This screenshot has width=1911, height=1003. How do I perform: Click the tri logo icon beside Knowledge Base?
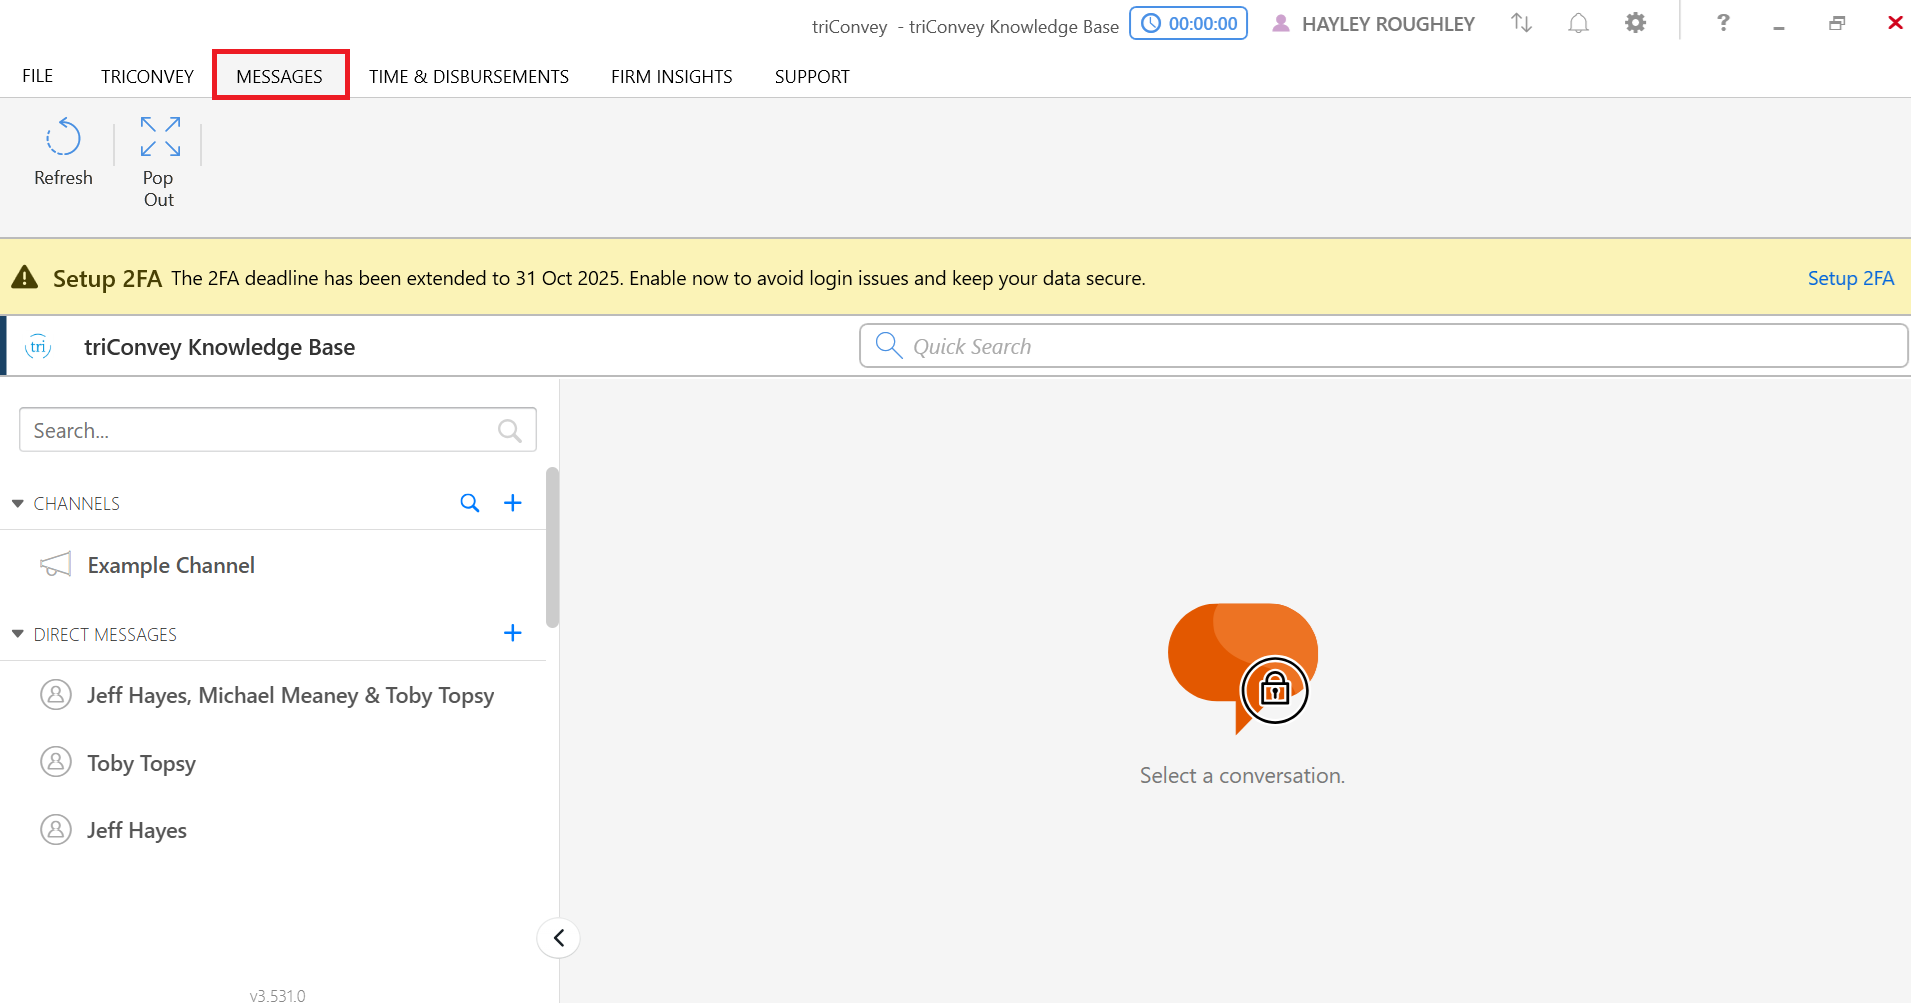(x=38, y=347)
